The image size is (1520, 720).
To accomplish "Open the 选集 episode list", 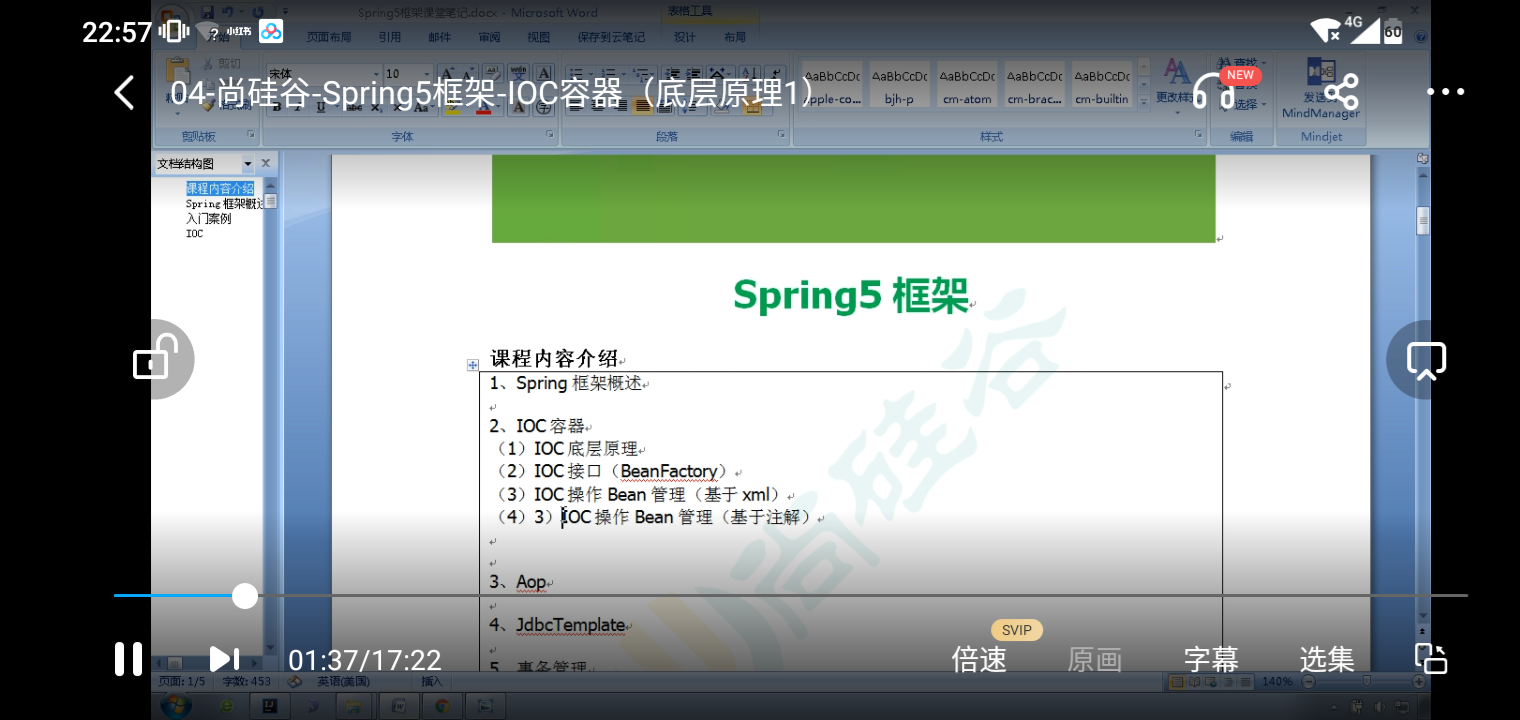I will [1327, 660].
